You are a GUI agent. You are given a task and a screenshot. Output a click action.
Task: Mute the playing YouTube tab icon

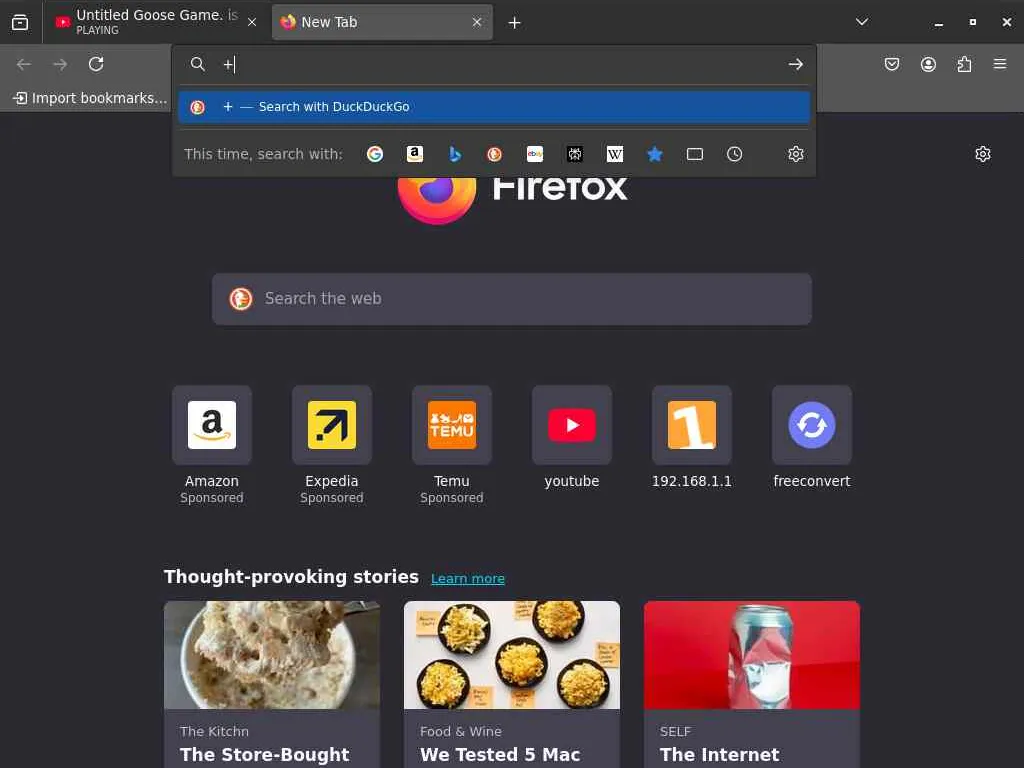click(x=63, y=22)
